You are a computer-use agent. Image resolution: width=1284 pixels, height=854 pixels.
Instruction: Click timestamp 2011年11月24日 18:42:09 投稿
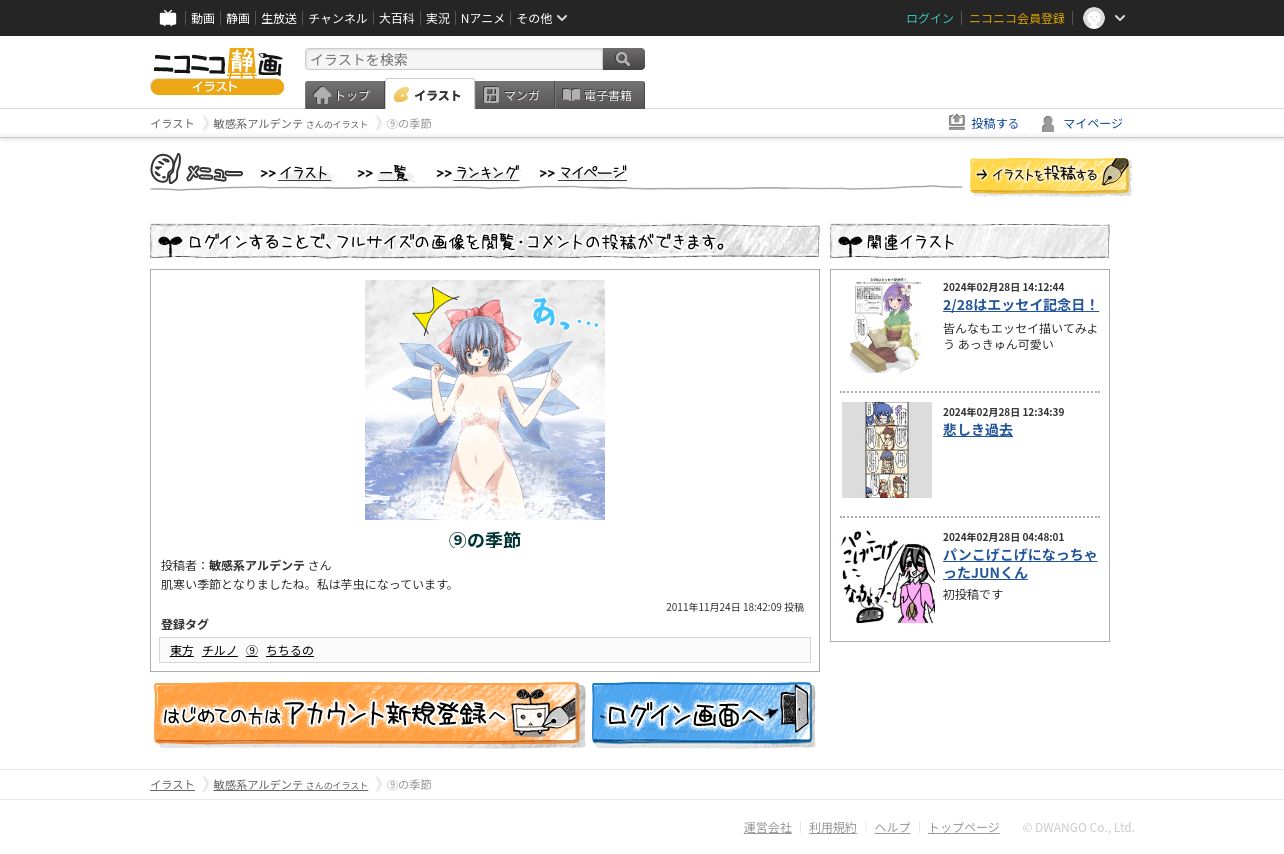point(735,607)
